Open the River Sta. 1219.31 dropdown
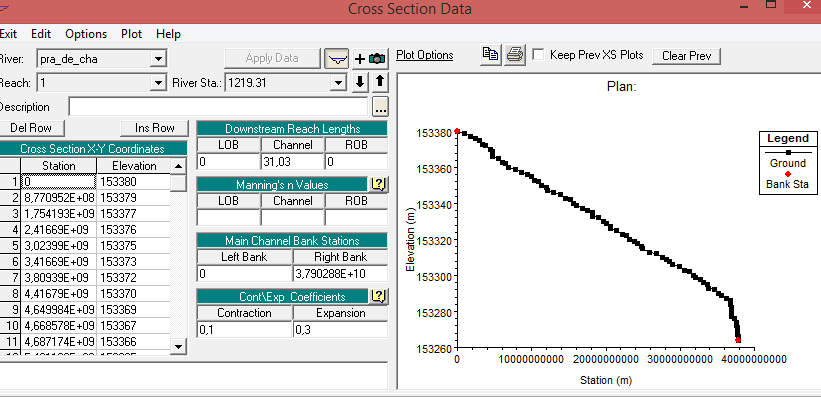This screenshot has height=397, width=821. (x=339, y=83)
